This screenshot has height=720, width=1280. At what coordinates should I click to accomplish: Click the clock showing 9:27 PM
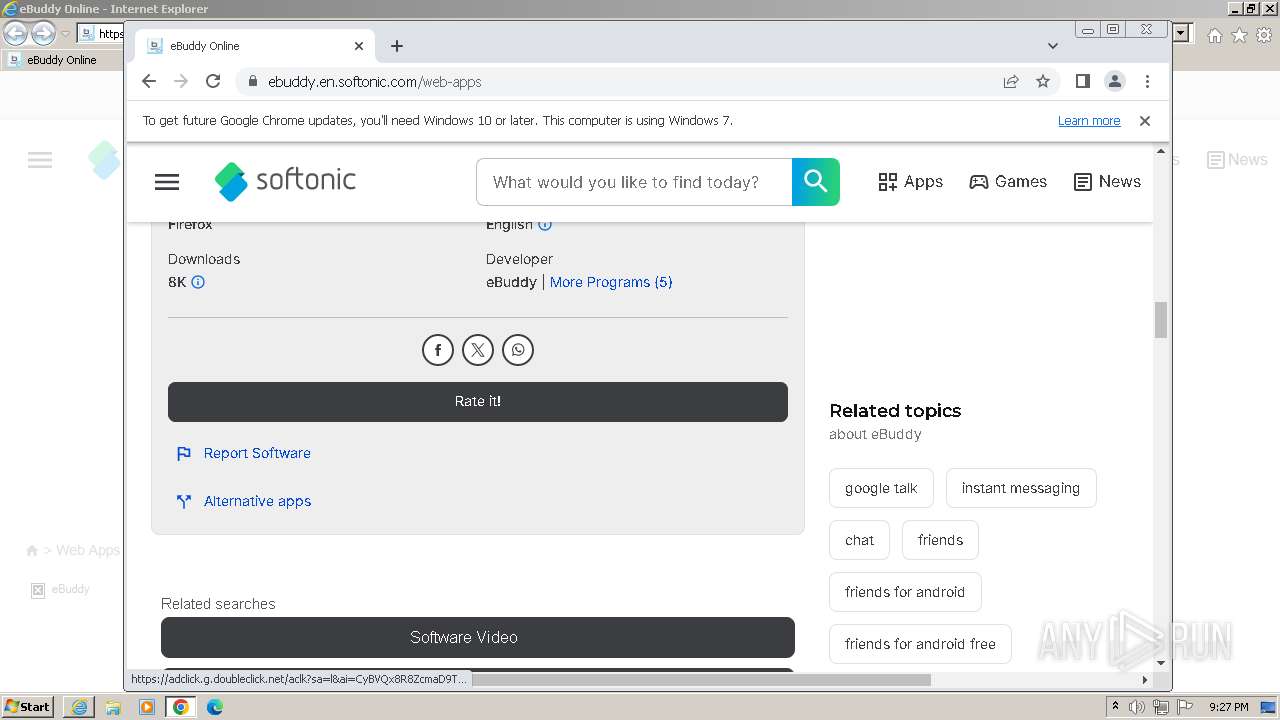tap(1229, 707)
